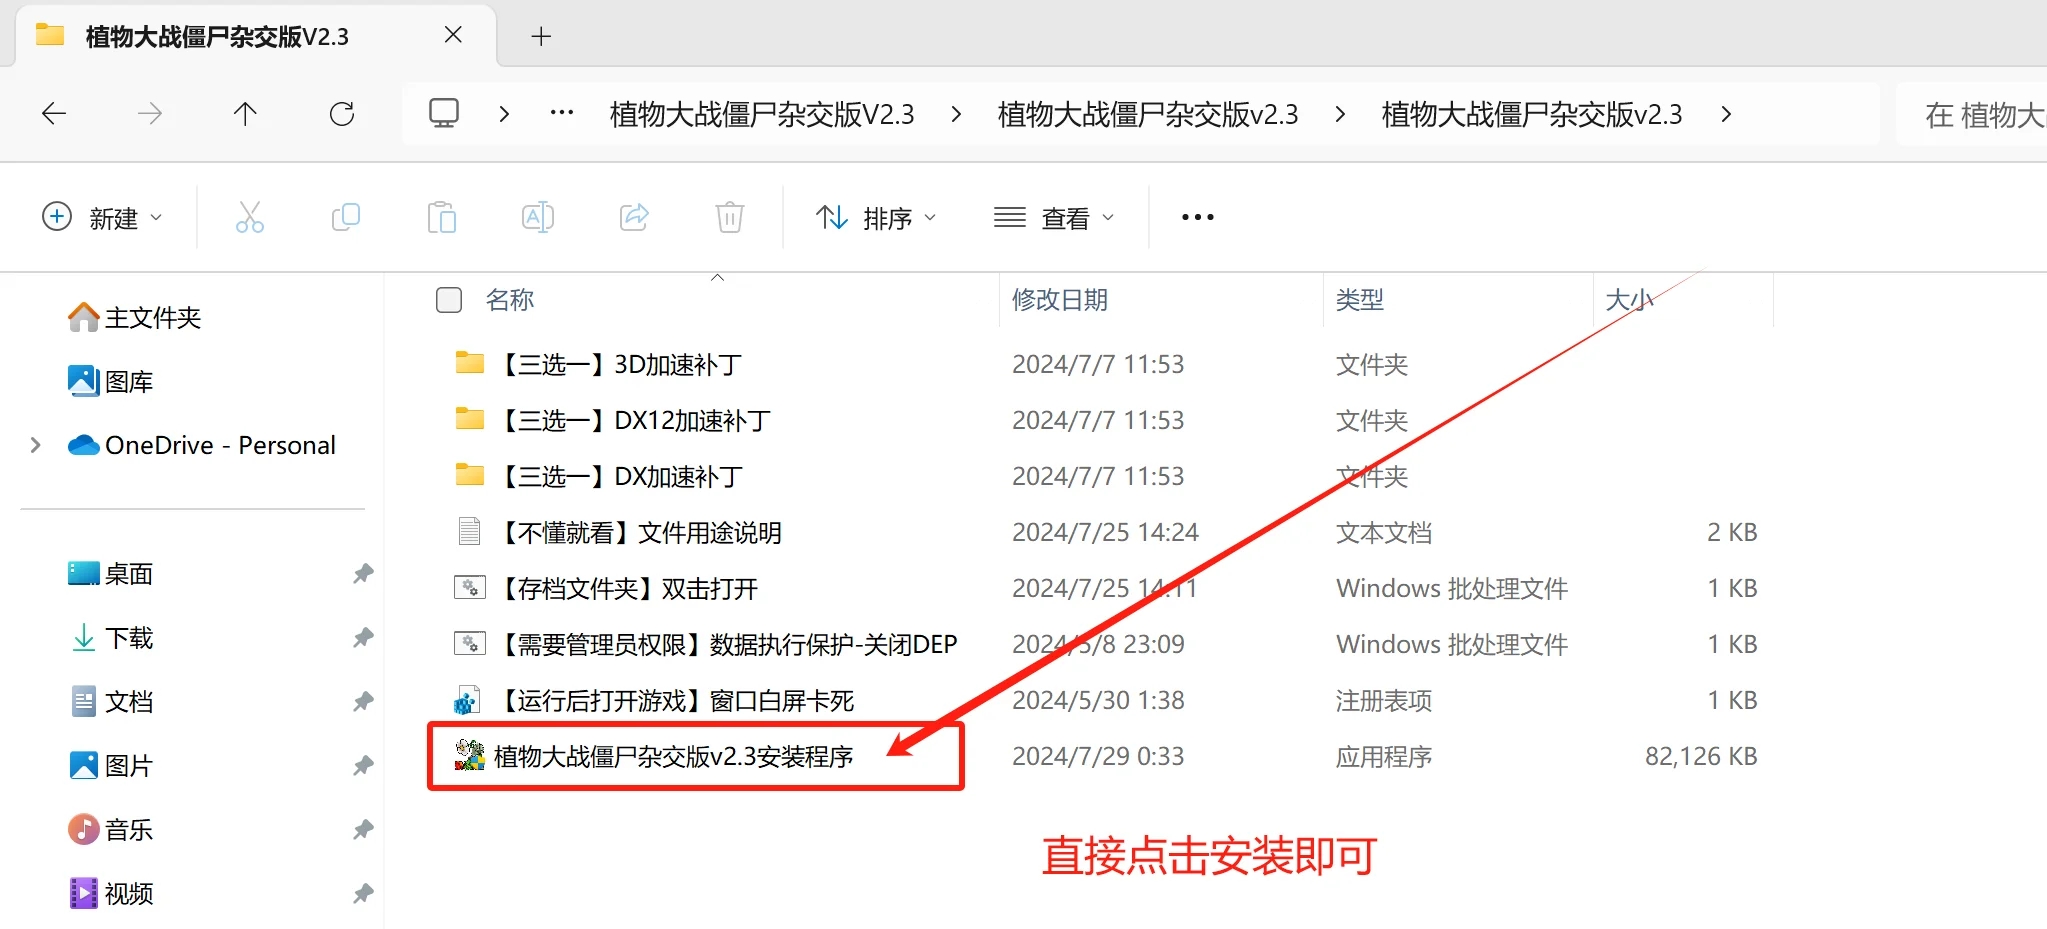Open 桌面 Desktop in sidebar
This screenshot has width=2047, height=929.
[111, 574]
